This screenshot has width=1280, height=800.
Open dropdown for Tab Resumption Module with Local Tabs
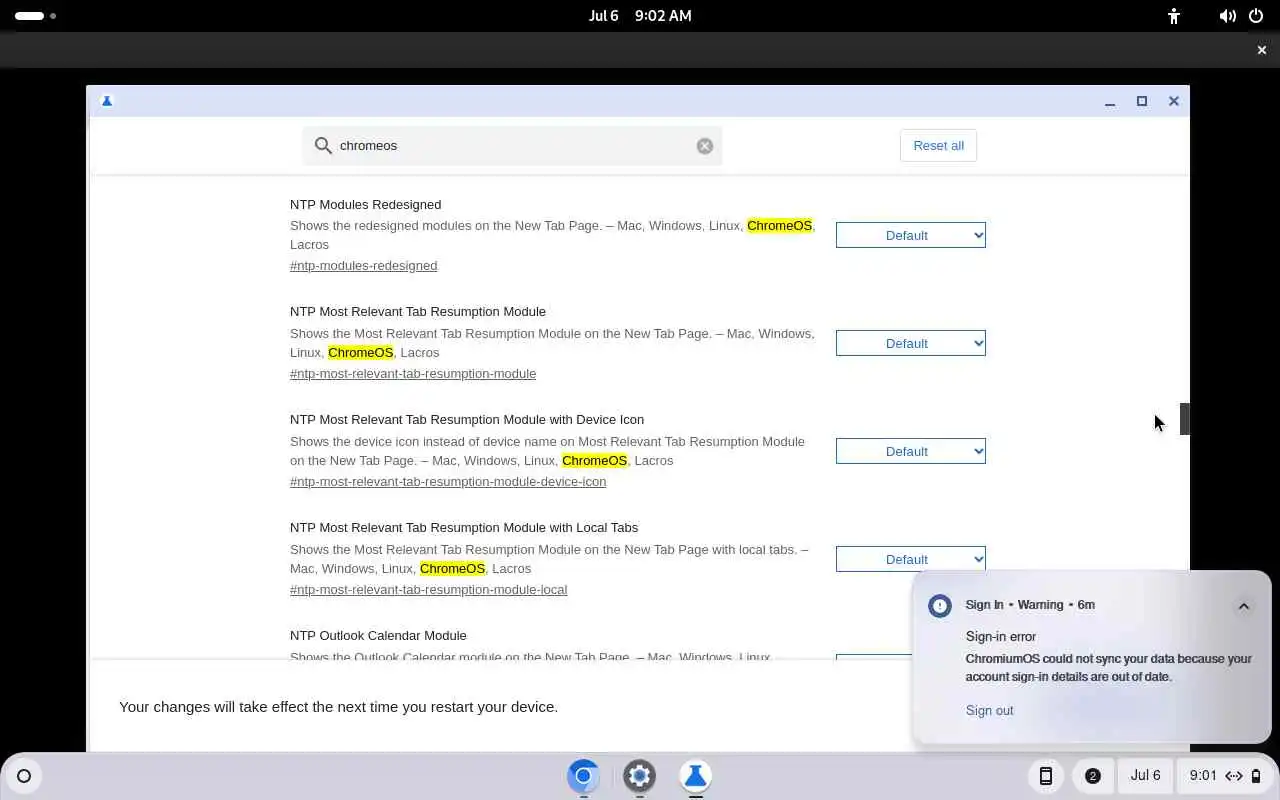910,559
